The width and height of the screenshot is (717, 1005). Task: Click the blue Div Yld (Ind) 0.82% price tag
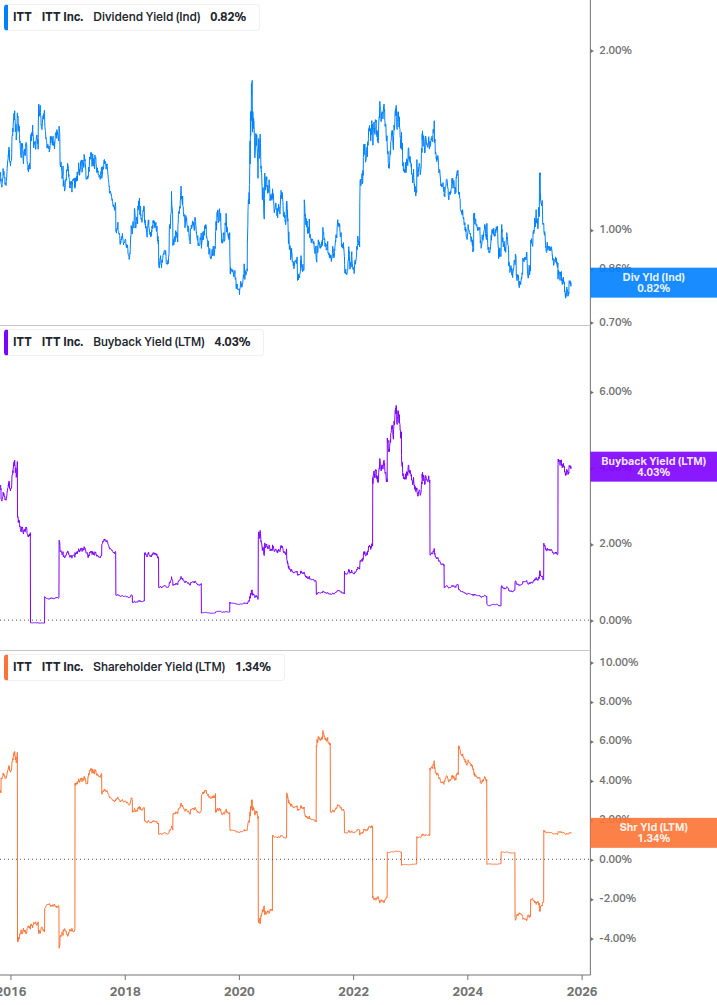(x=653, y=283)
